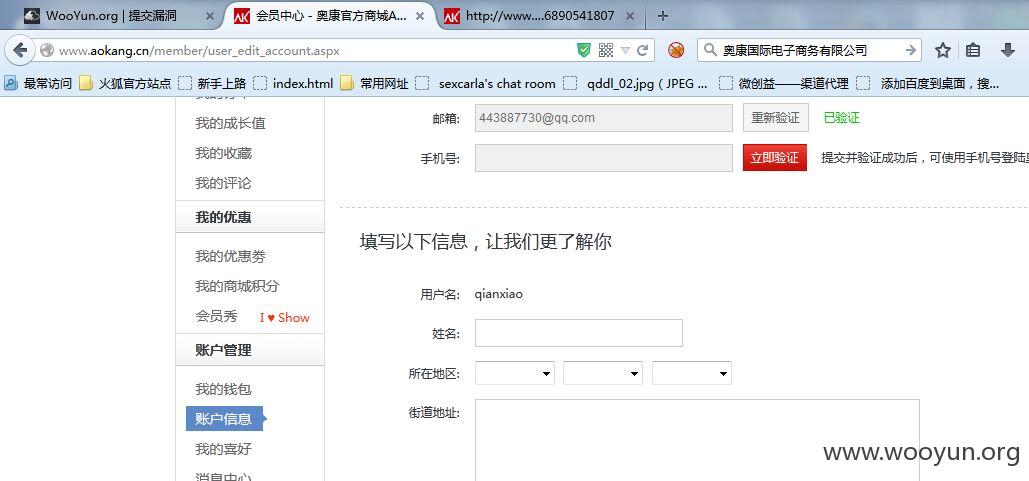Open 我的评论 in sidebar
The width and height of the screenshot is (1029, 481).
pos(223,183)
